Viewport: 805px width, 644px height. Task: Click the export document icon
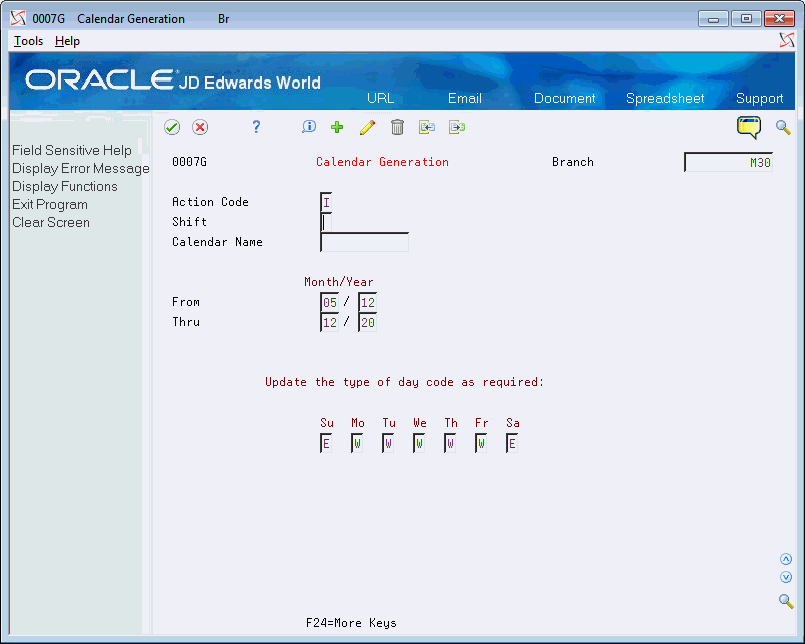point(456,127)
